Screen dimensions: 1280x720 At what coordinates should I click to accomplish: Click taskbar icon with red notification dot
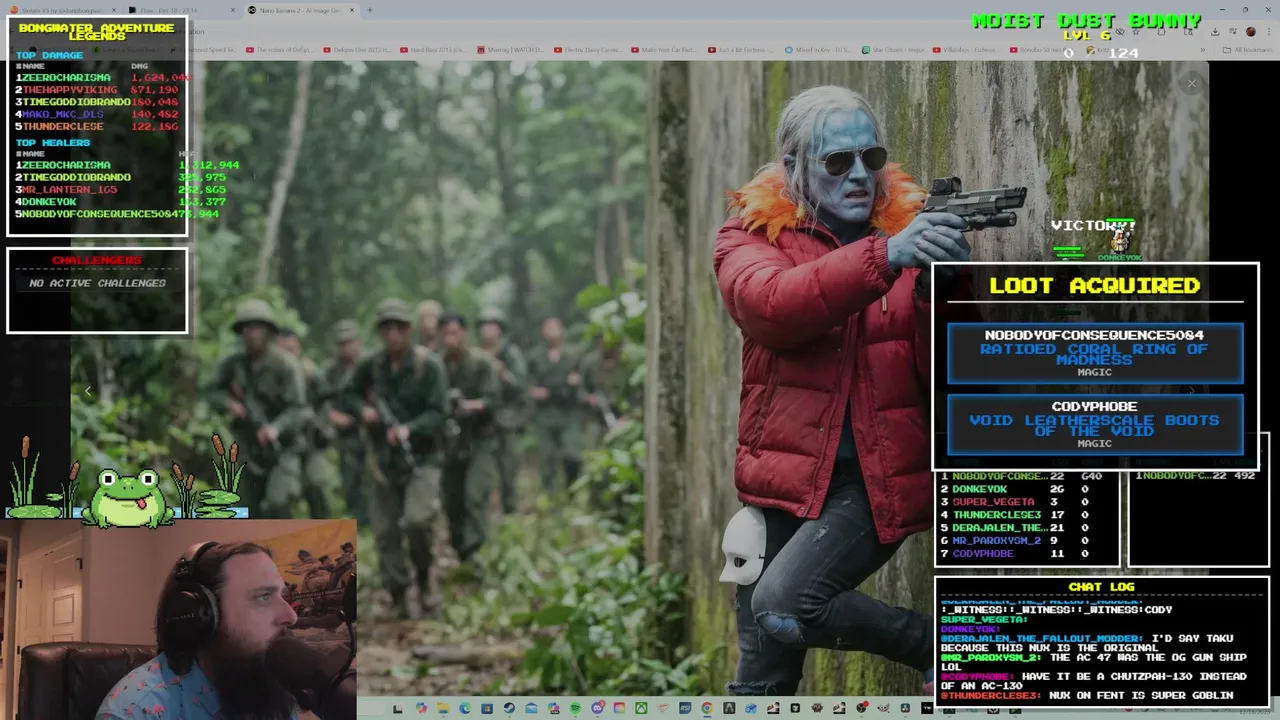[x=861, y=709]
